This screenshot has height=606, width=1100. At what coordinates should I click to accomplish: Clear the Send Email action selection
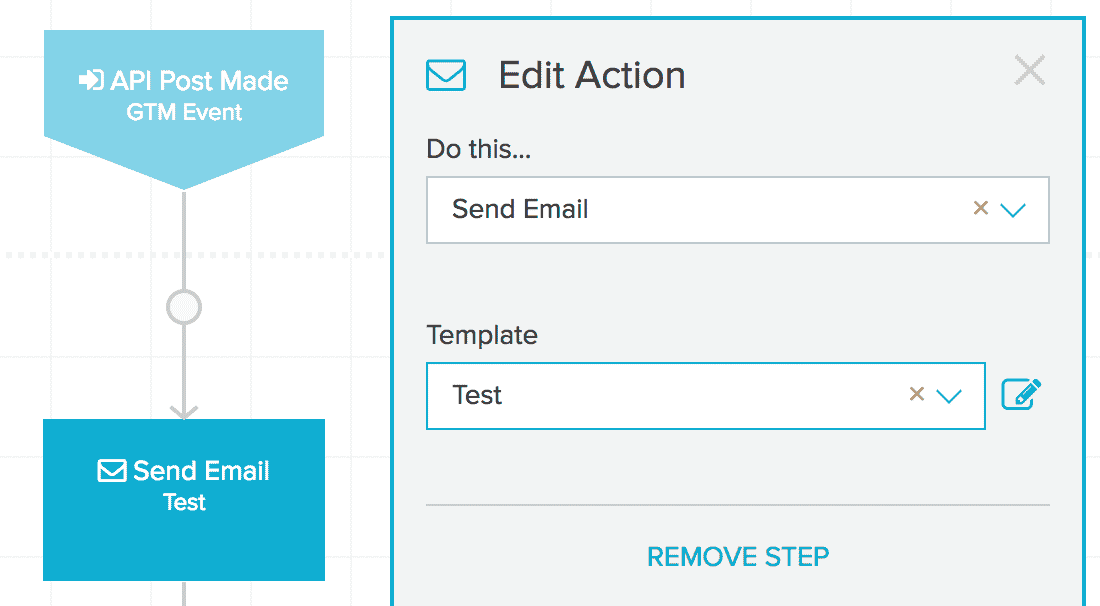[x=981, y=208]
